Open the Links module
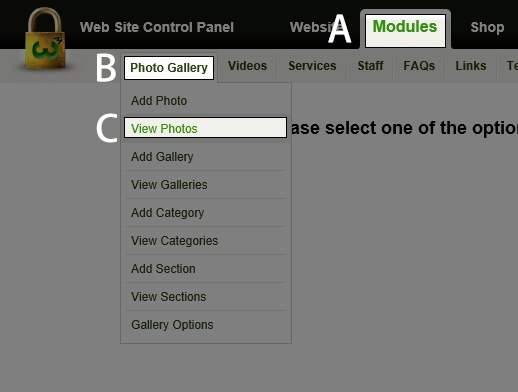This screenshot has width=518, height=392. [471, 66]
